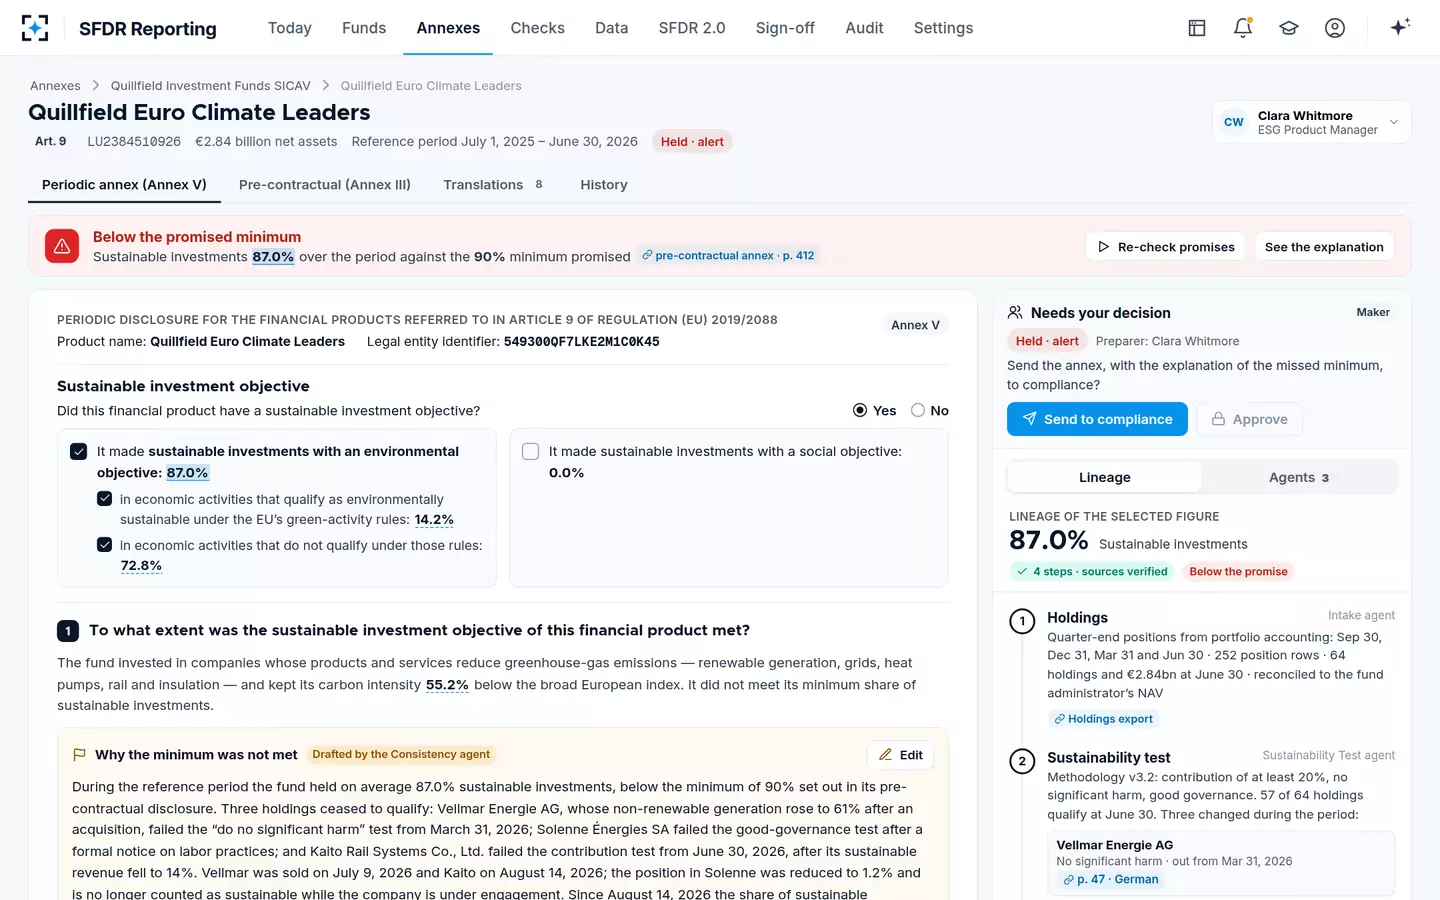Click the Approve button
The image size is (1440, 900).
click(1250, 419)
